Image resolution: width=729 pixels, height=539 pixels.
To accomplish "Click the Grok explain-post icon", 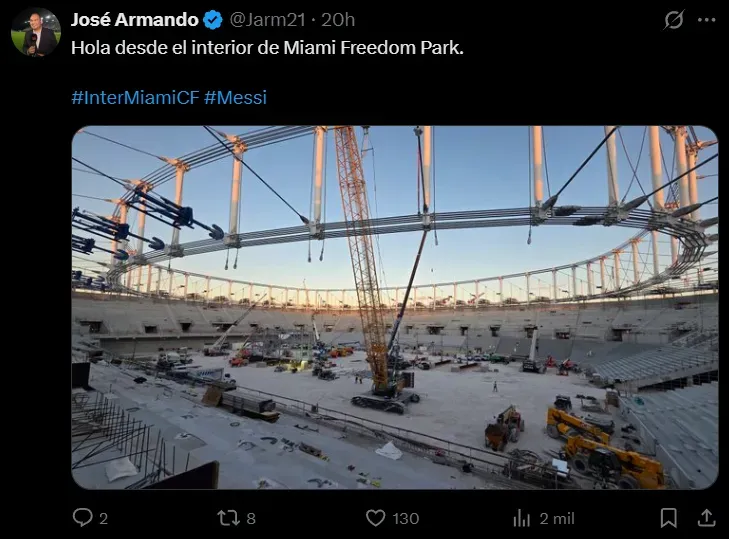I will point(673,20).
